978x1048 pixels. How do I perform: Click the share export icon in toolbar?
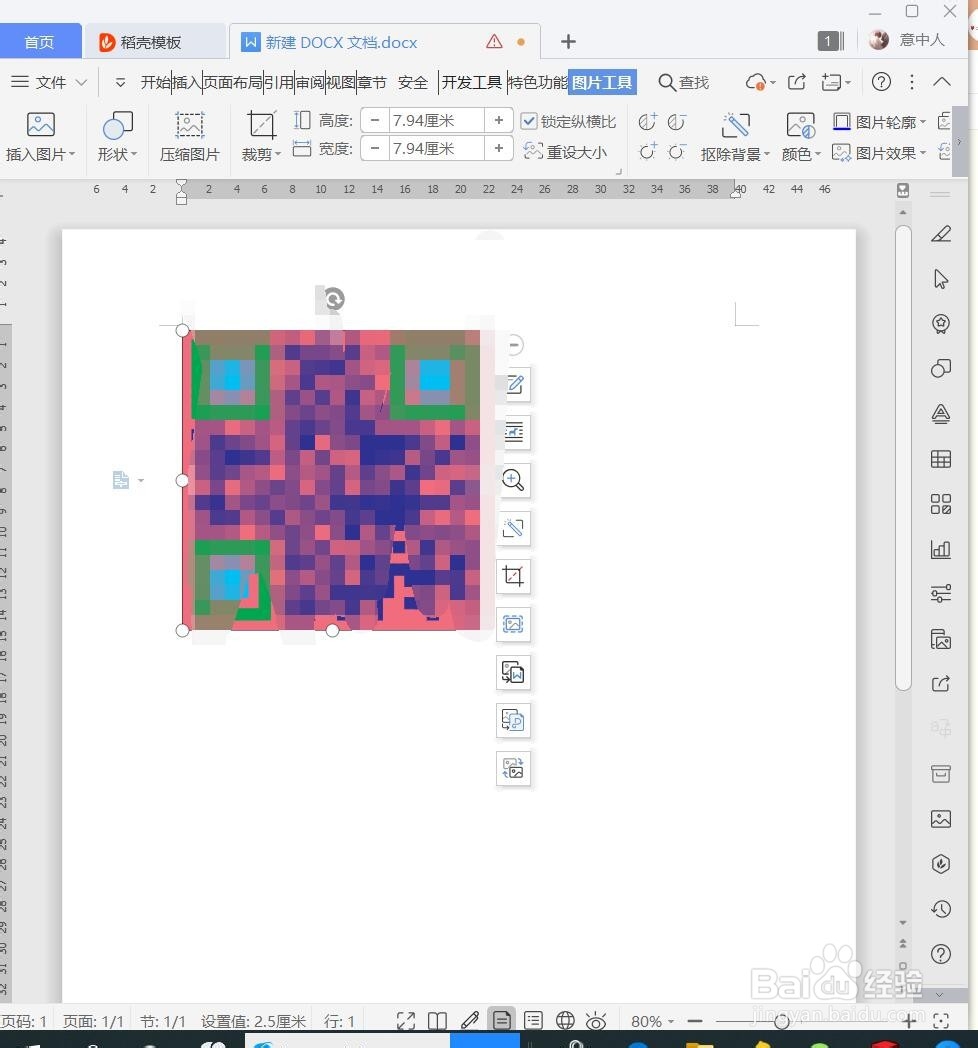(796, 82)
